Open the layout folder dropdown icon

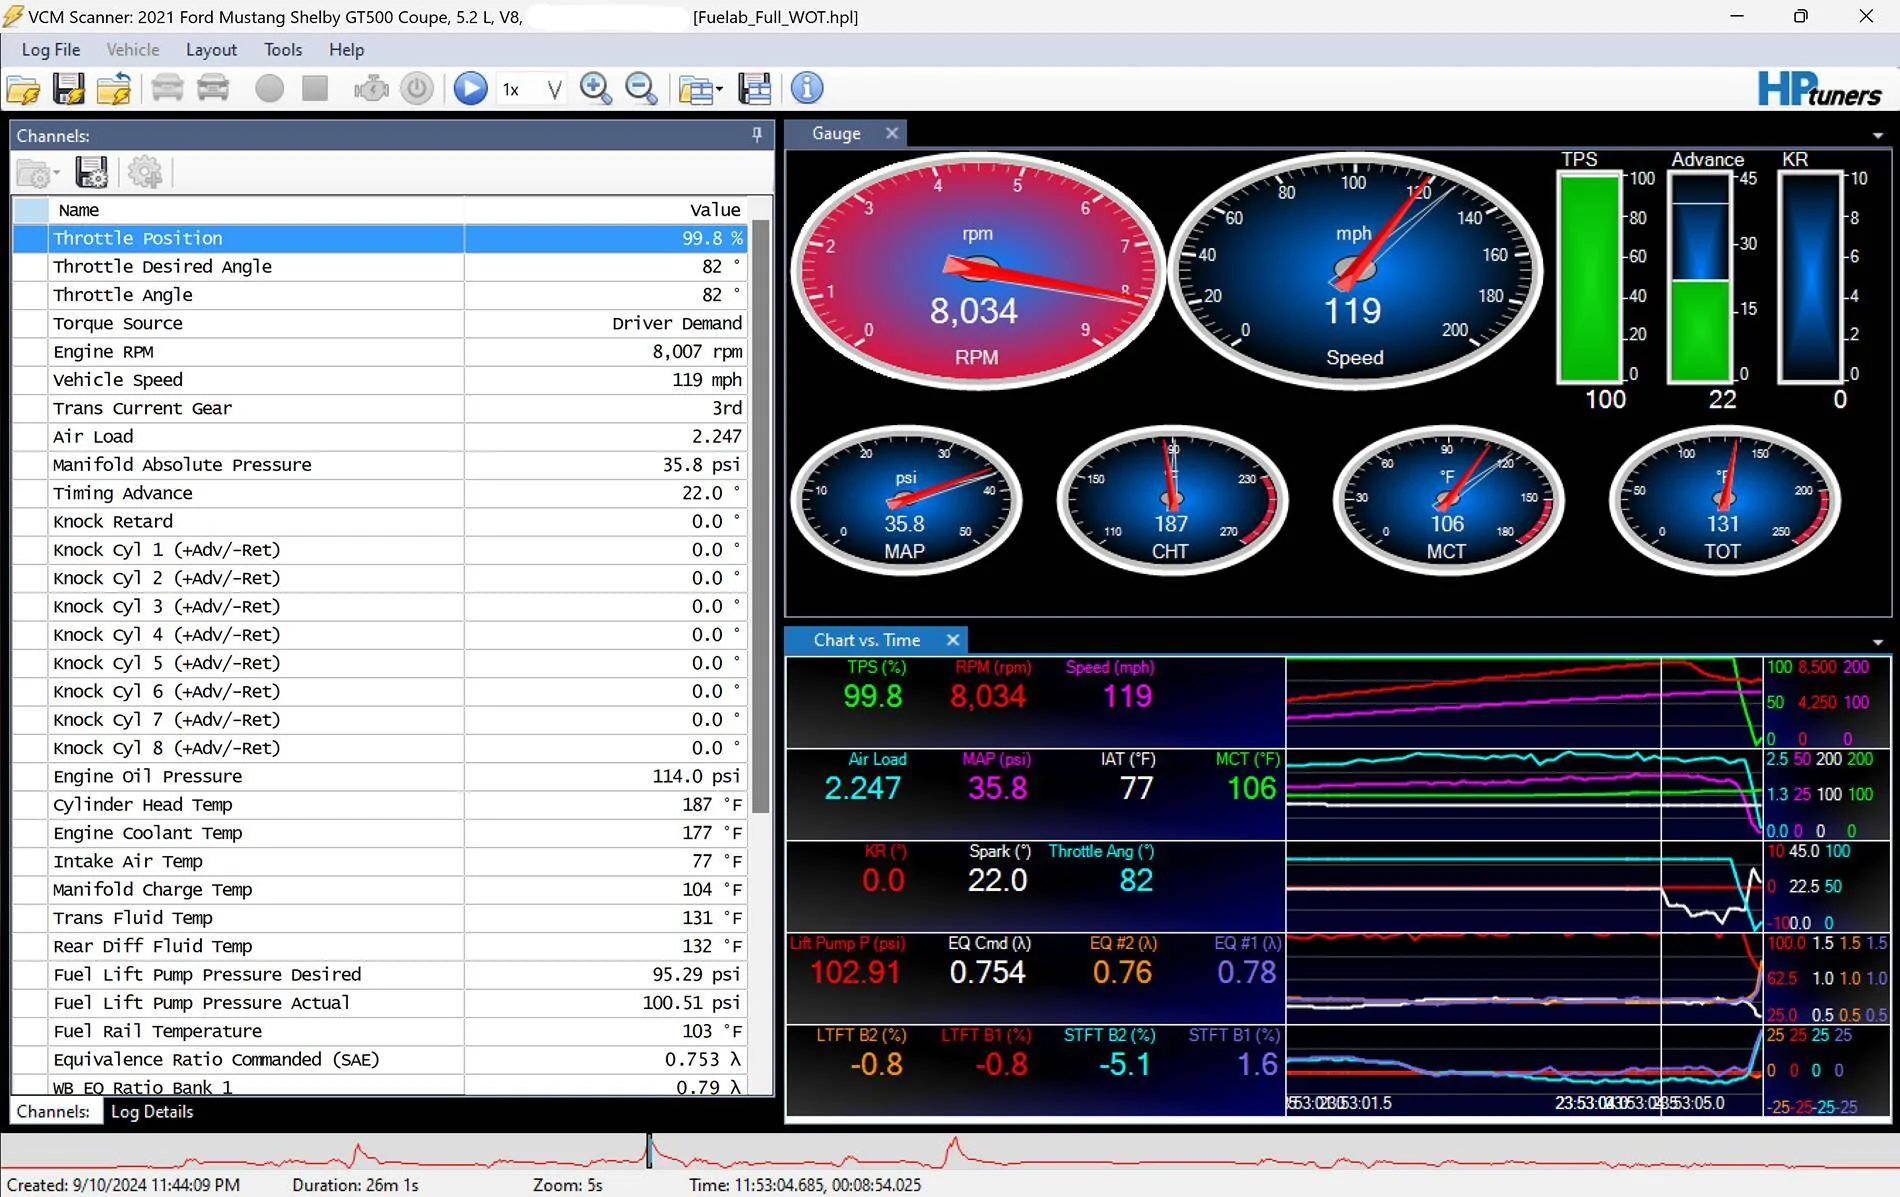700,90
